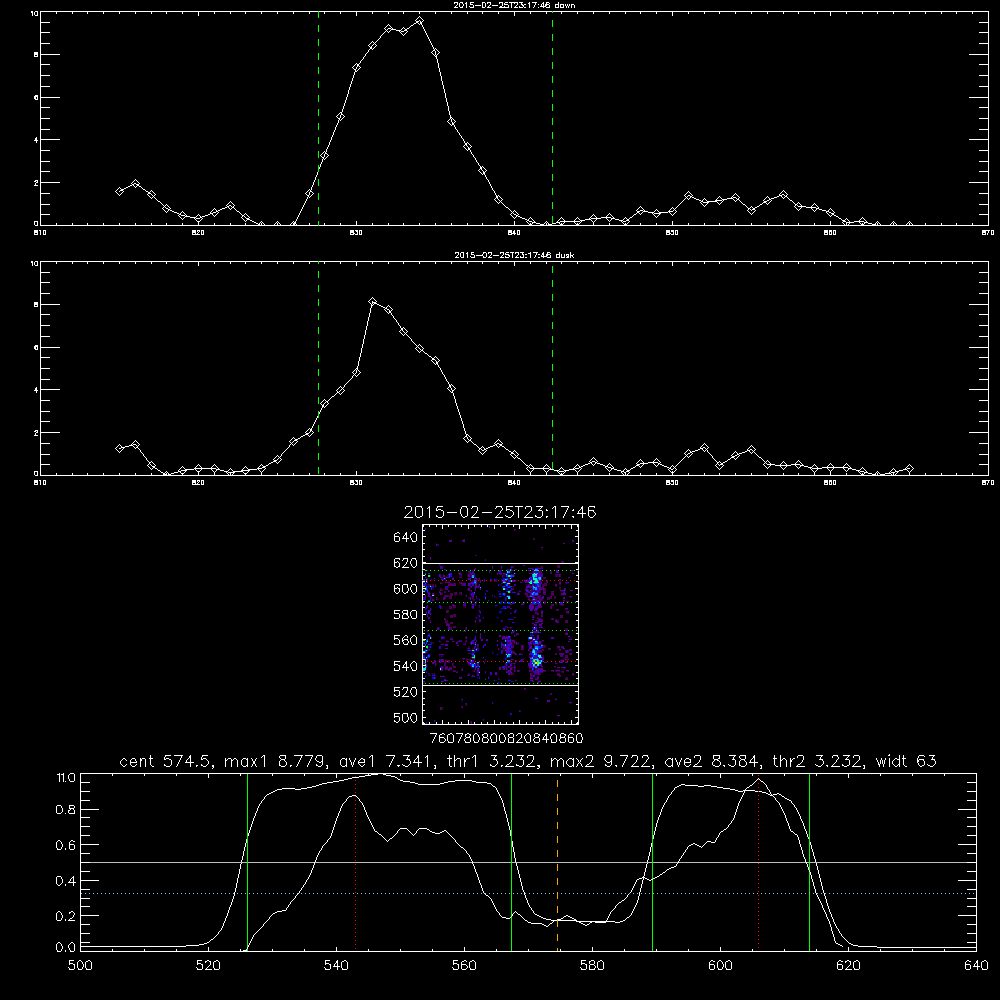Select the 'cent 574.5' value in header
This screenshot has width=1000, height=1000.
(x=167, y=761)
